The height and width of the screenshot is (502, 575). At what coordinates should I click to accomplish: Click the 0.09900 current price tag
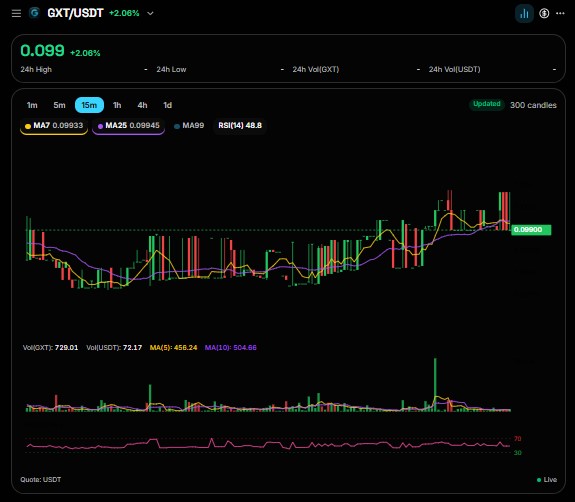(531, 230)
